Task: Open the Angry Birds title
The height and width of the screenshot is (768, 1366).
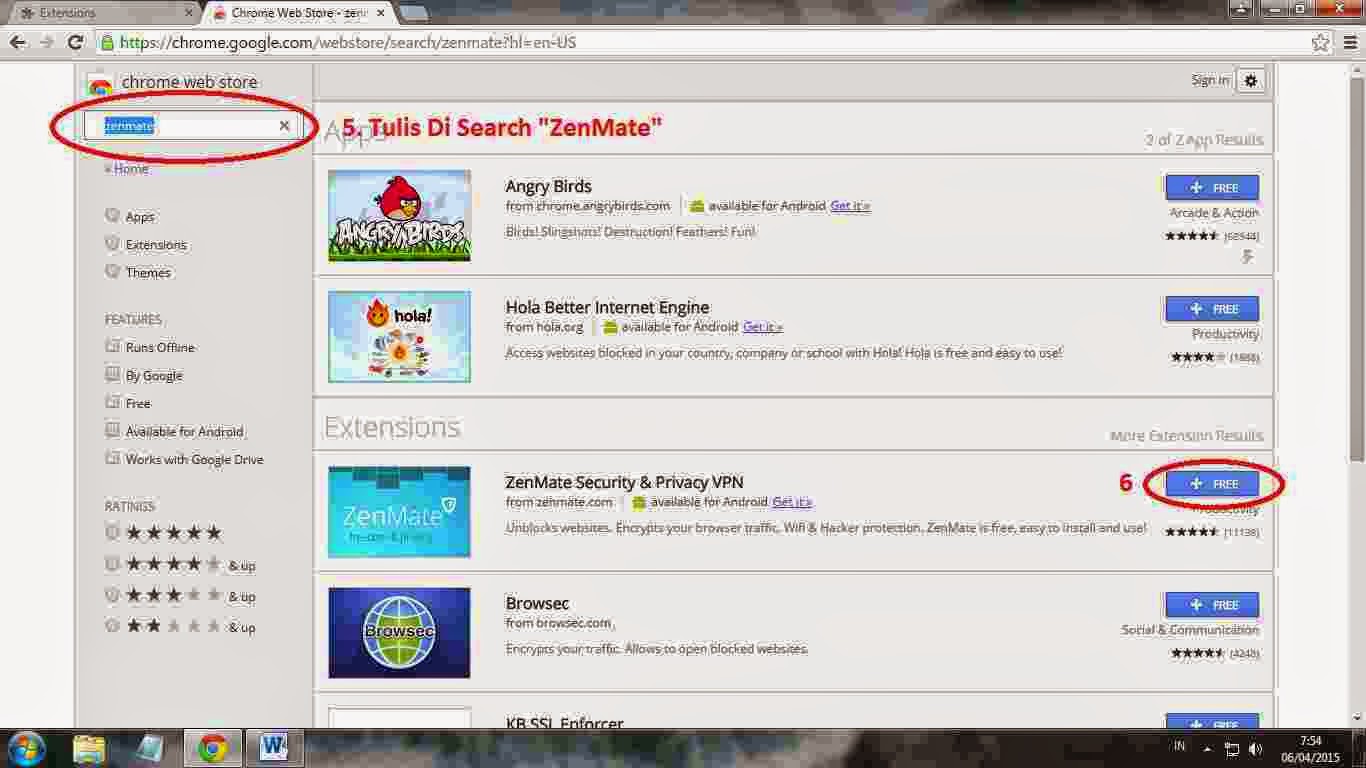Action: point(549,186)
